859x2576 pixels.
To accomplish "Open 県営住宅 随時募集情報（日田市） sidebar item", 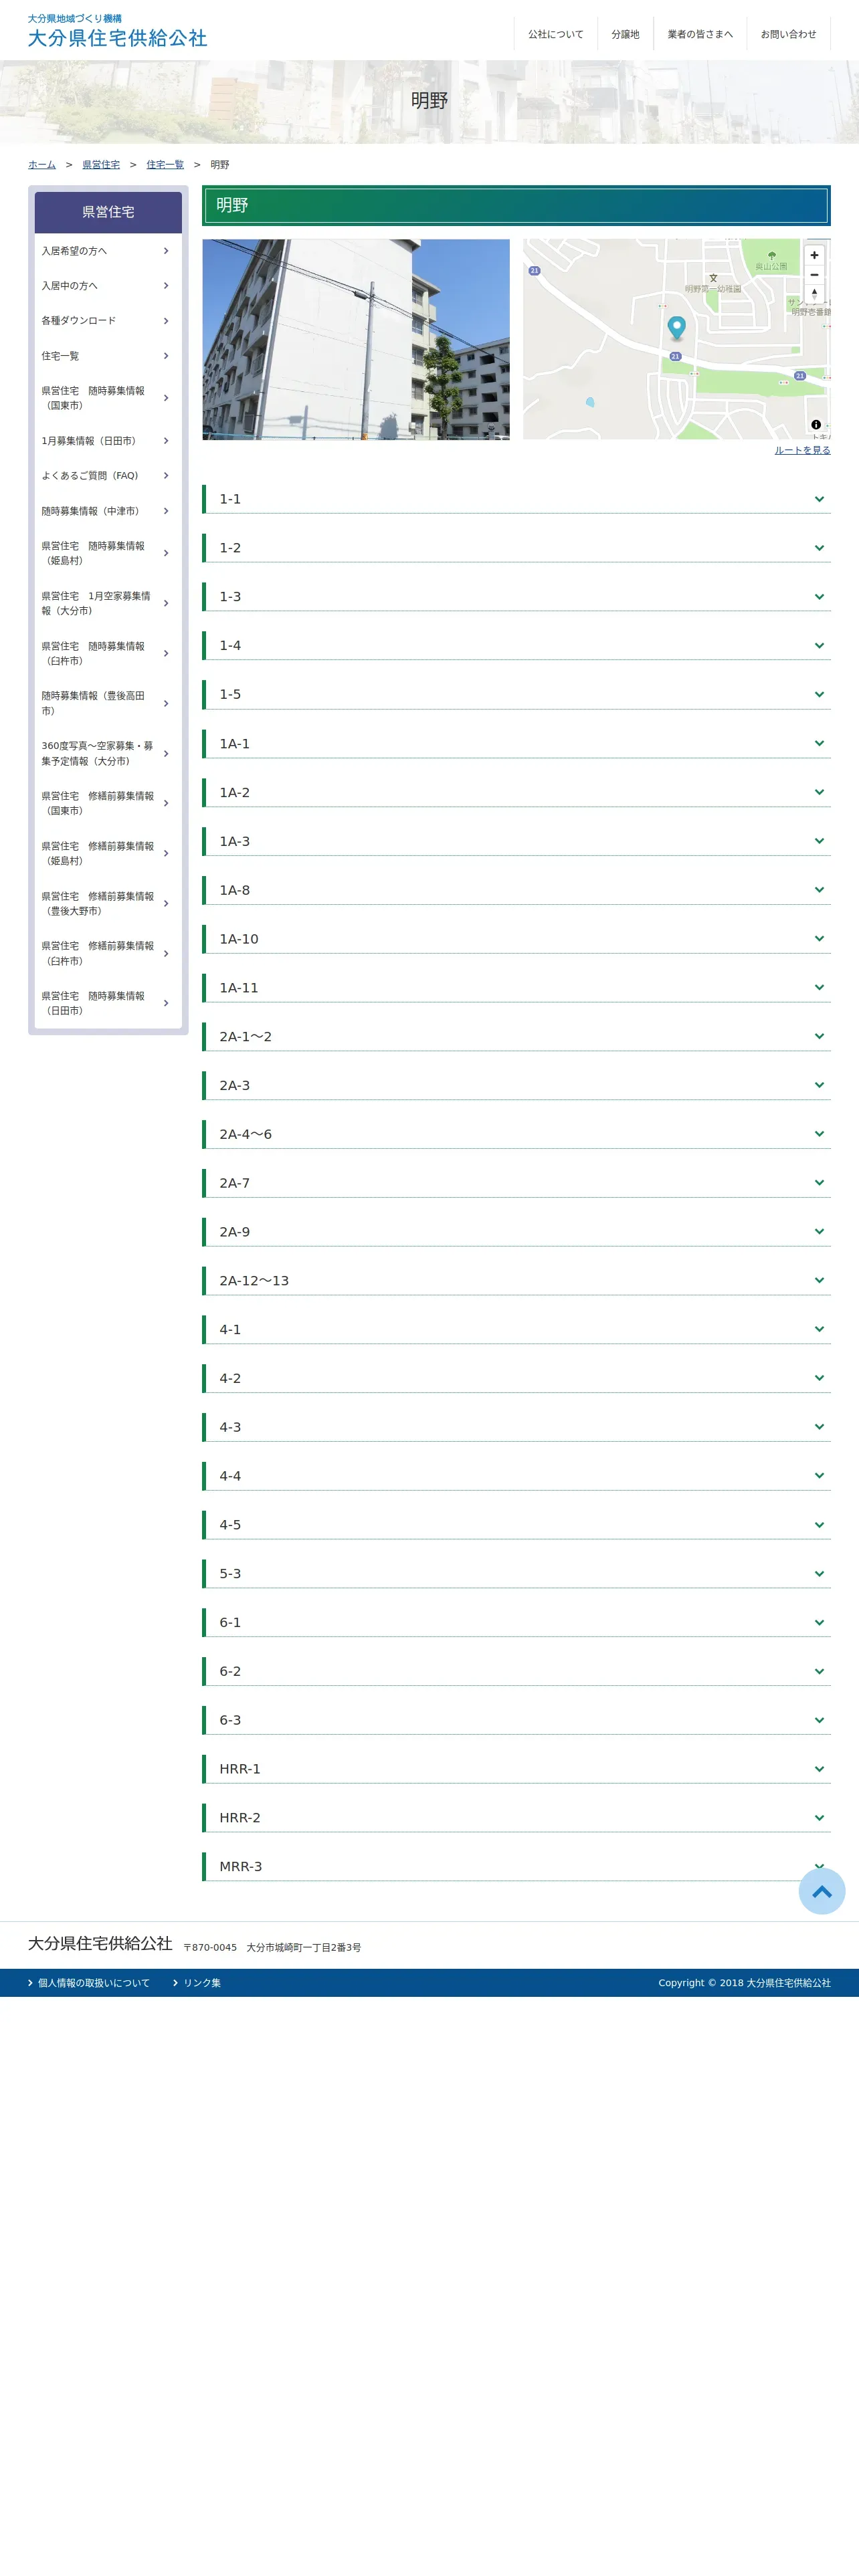I will coord(108,1003).
